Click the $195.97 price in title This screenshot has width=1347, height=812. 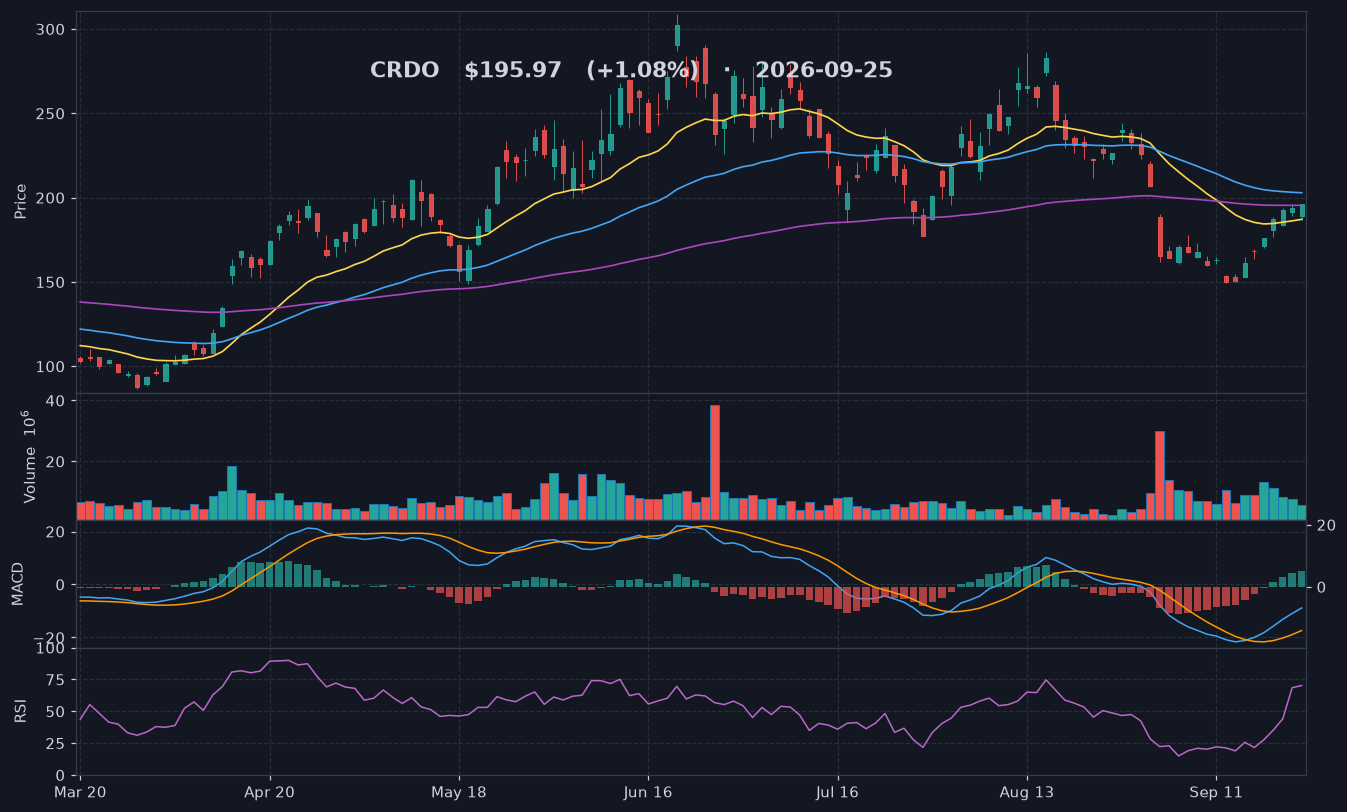(x=513, y=71)
